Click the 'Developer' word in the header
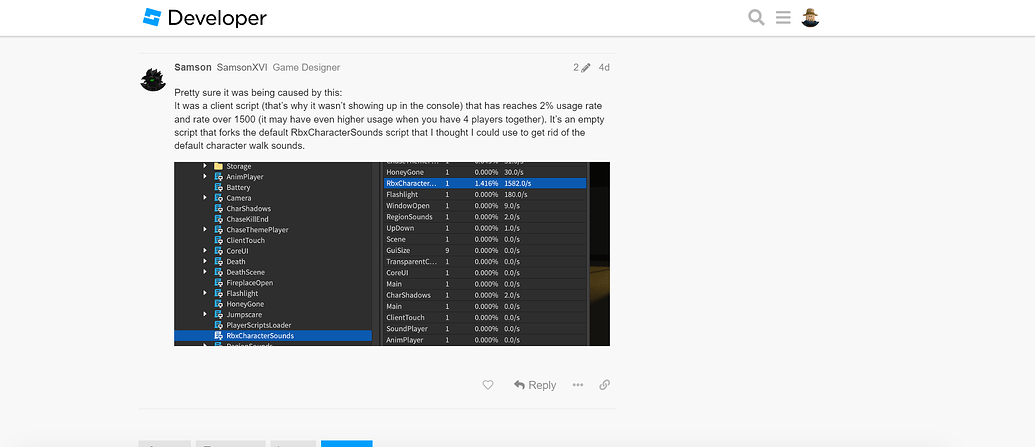 pos(217,18)
